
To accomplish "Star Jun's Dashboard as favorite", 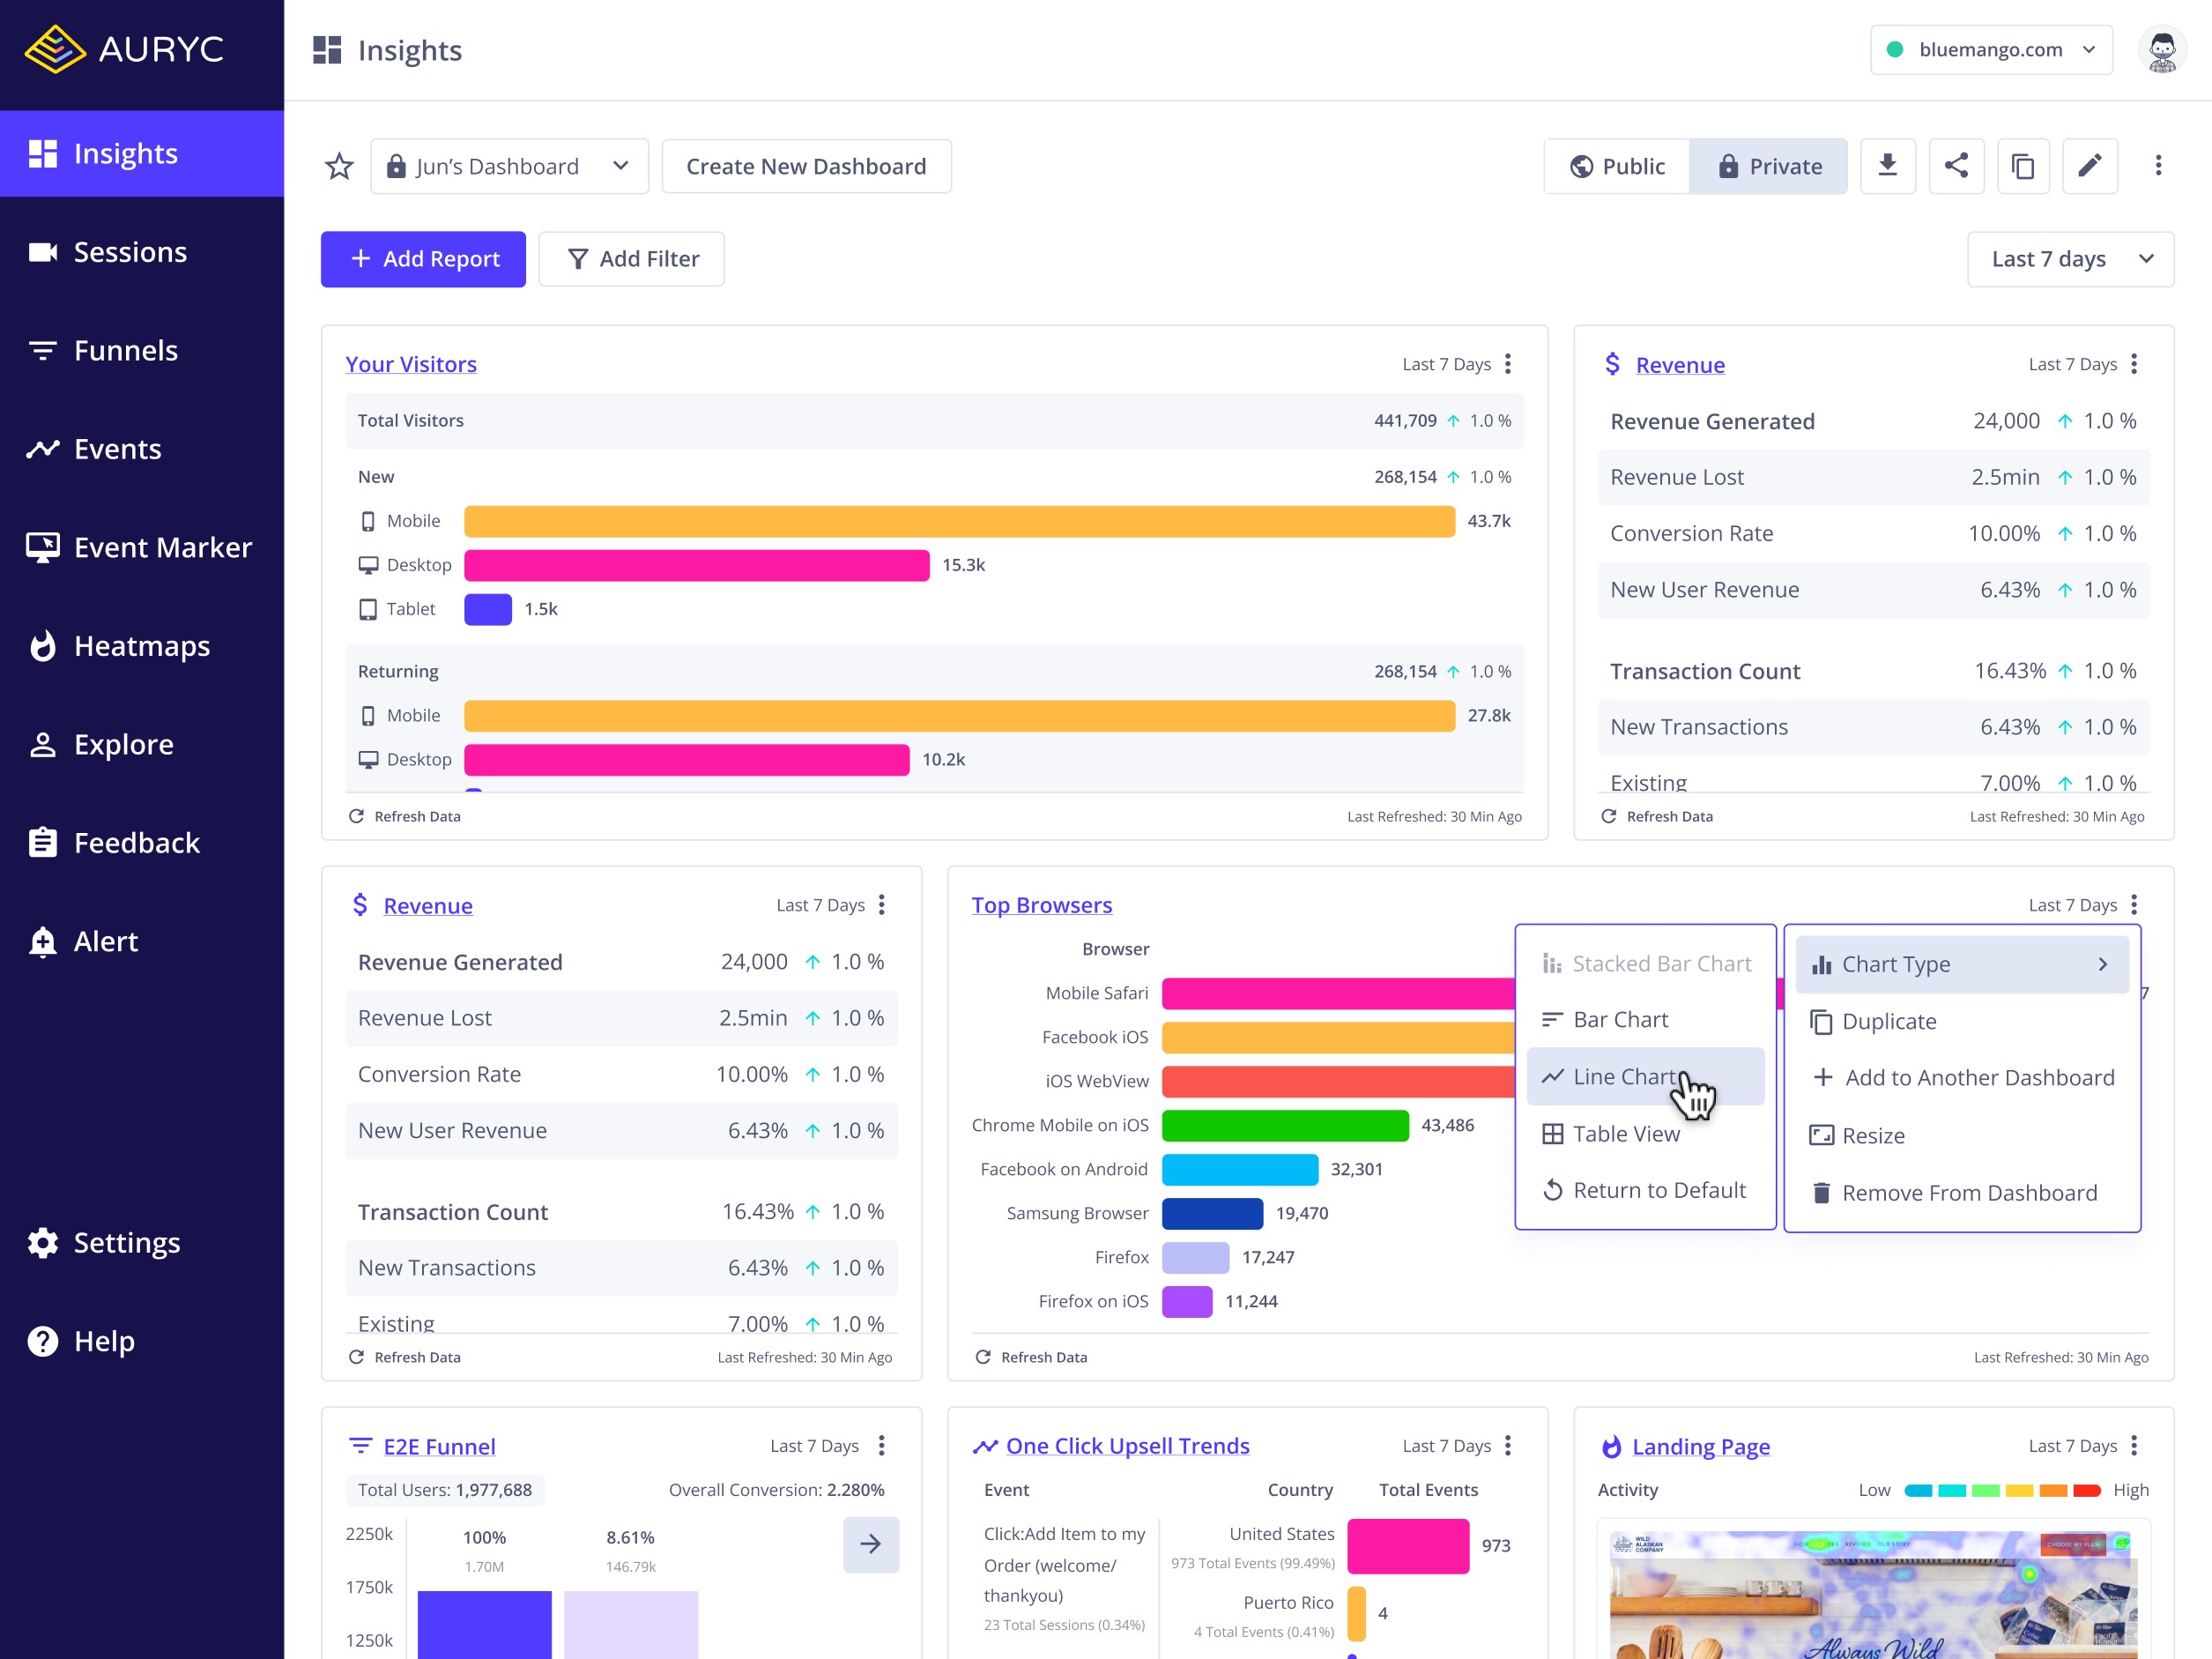I will [x=339, y=166].
